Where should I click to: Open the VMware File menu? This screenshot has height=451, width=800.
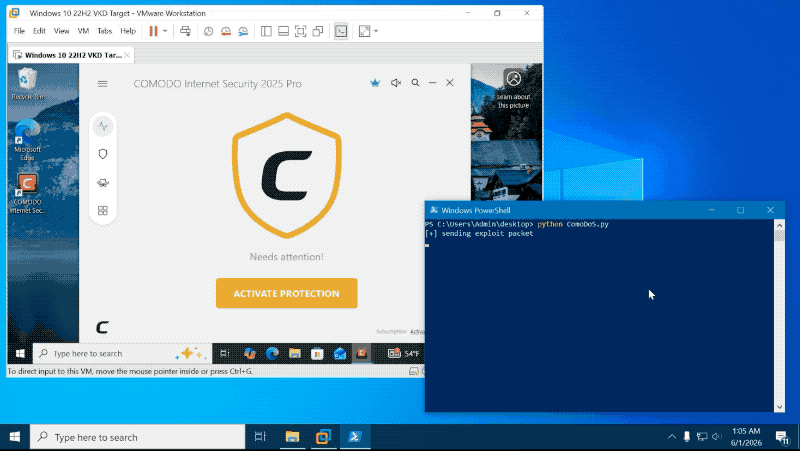coord(19,31)
